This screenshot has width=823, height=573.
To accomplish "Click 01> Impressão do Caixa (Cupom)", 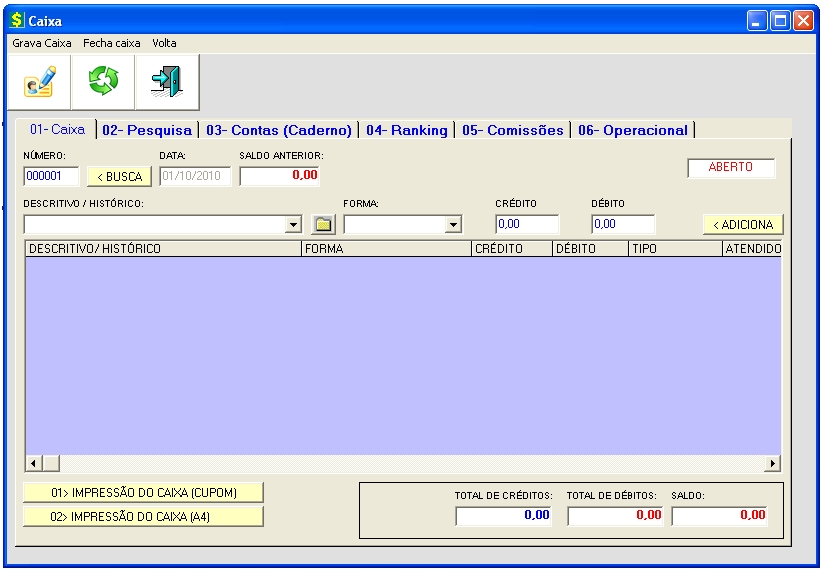I will coord(143,492).
